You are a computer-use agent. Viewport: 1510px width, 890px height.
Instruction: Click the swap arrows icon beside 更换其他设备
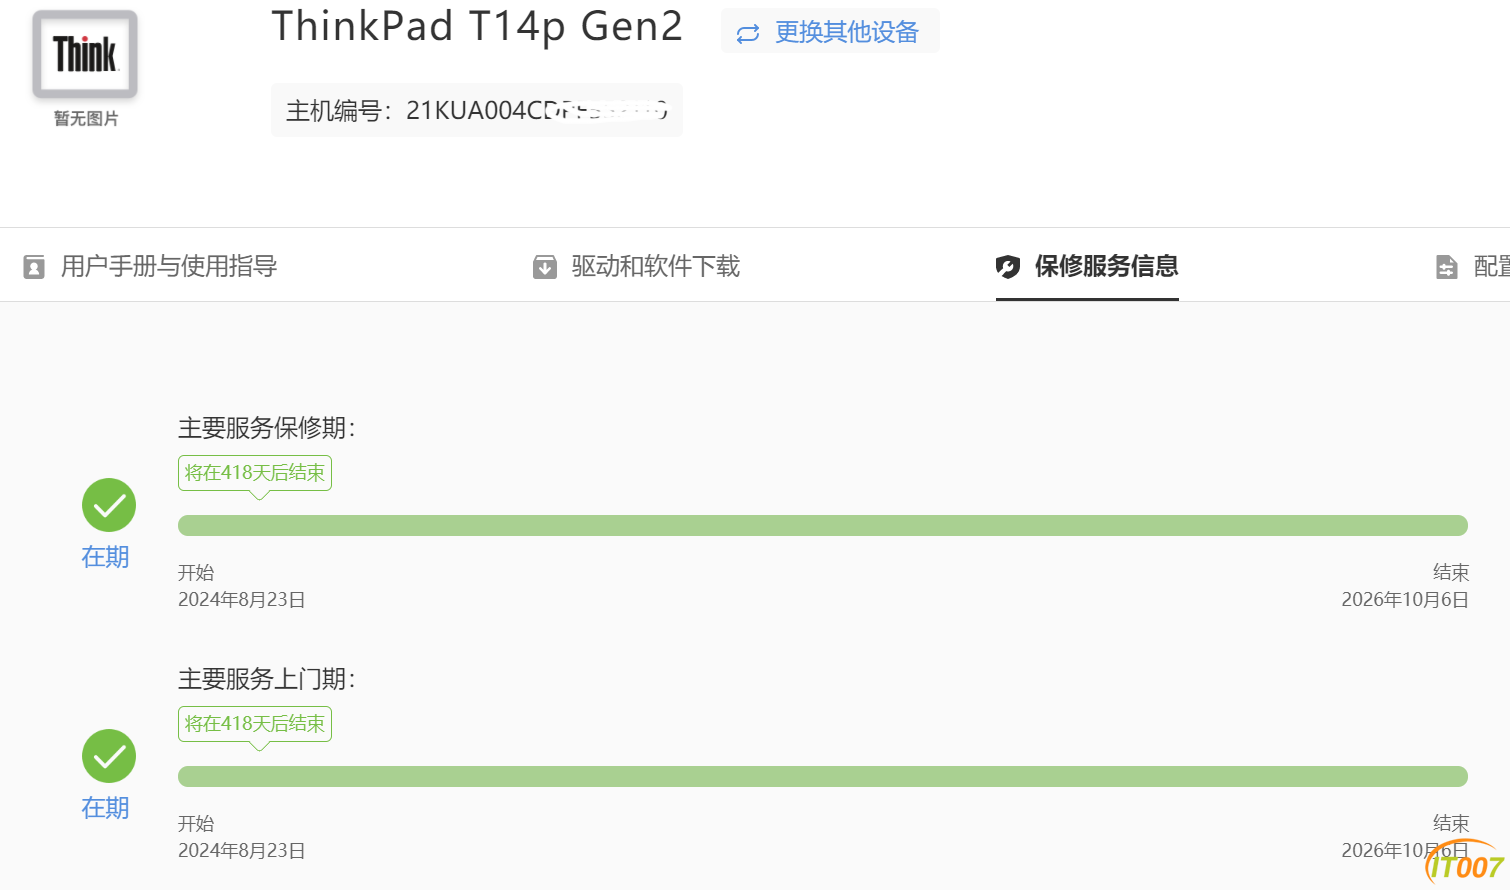pos(748,34)
